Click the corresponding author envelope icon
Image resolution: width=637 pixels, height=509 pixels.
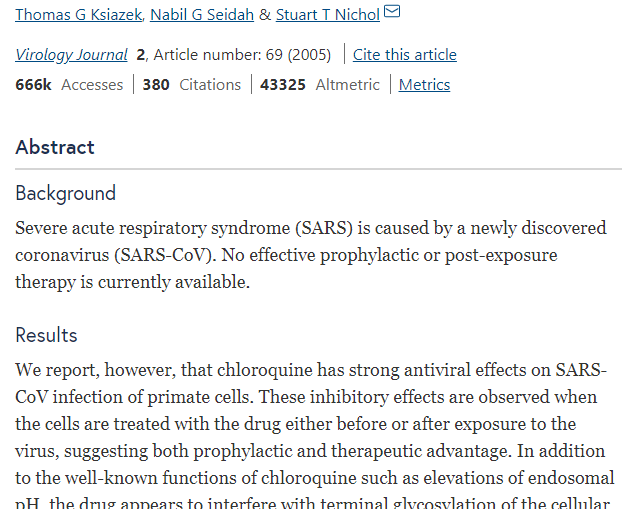click(x=392, y=11)
